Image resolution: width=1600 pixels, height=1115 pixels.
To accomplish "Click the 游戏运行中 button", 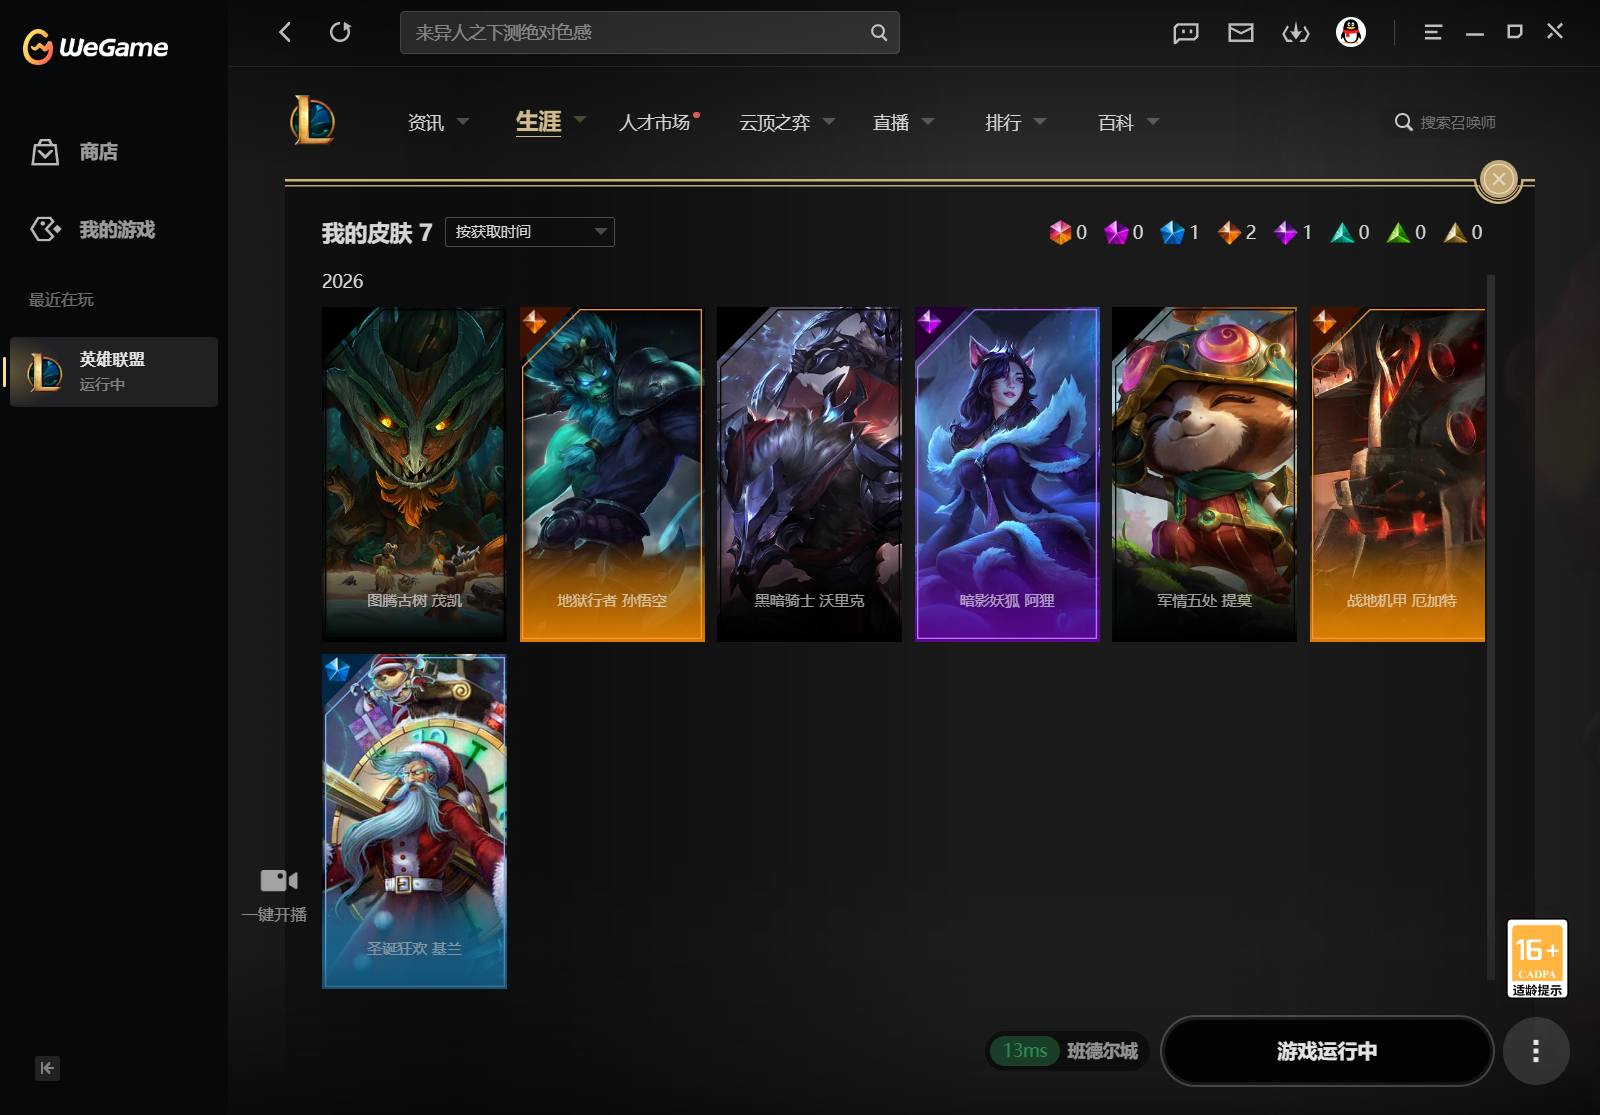I will 1327,1051.
